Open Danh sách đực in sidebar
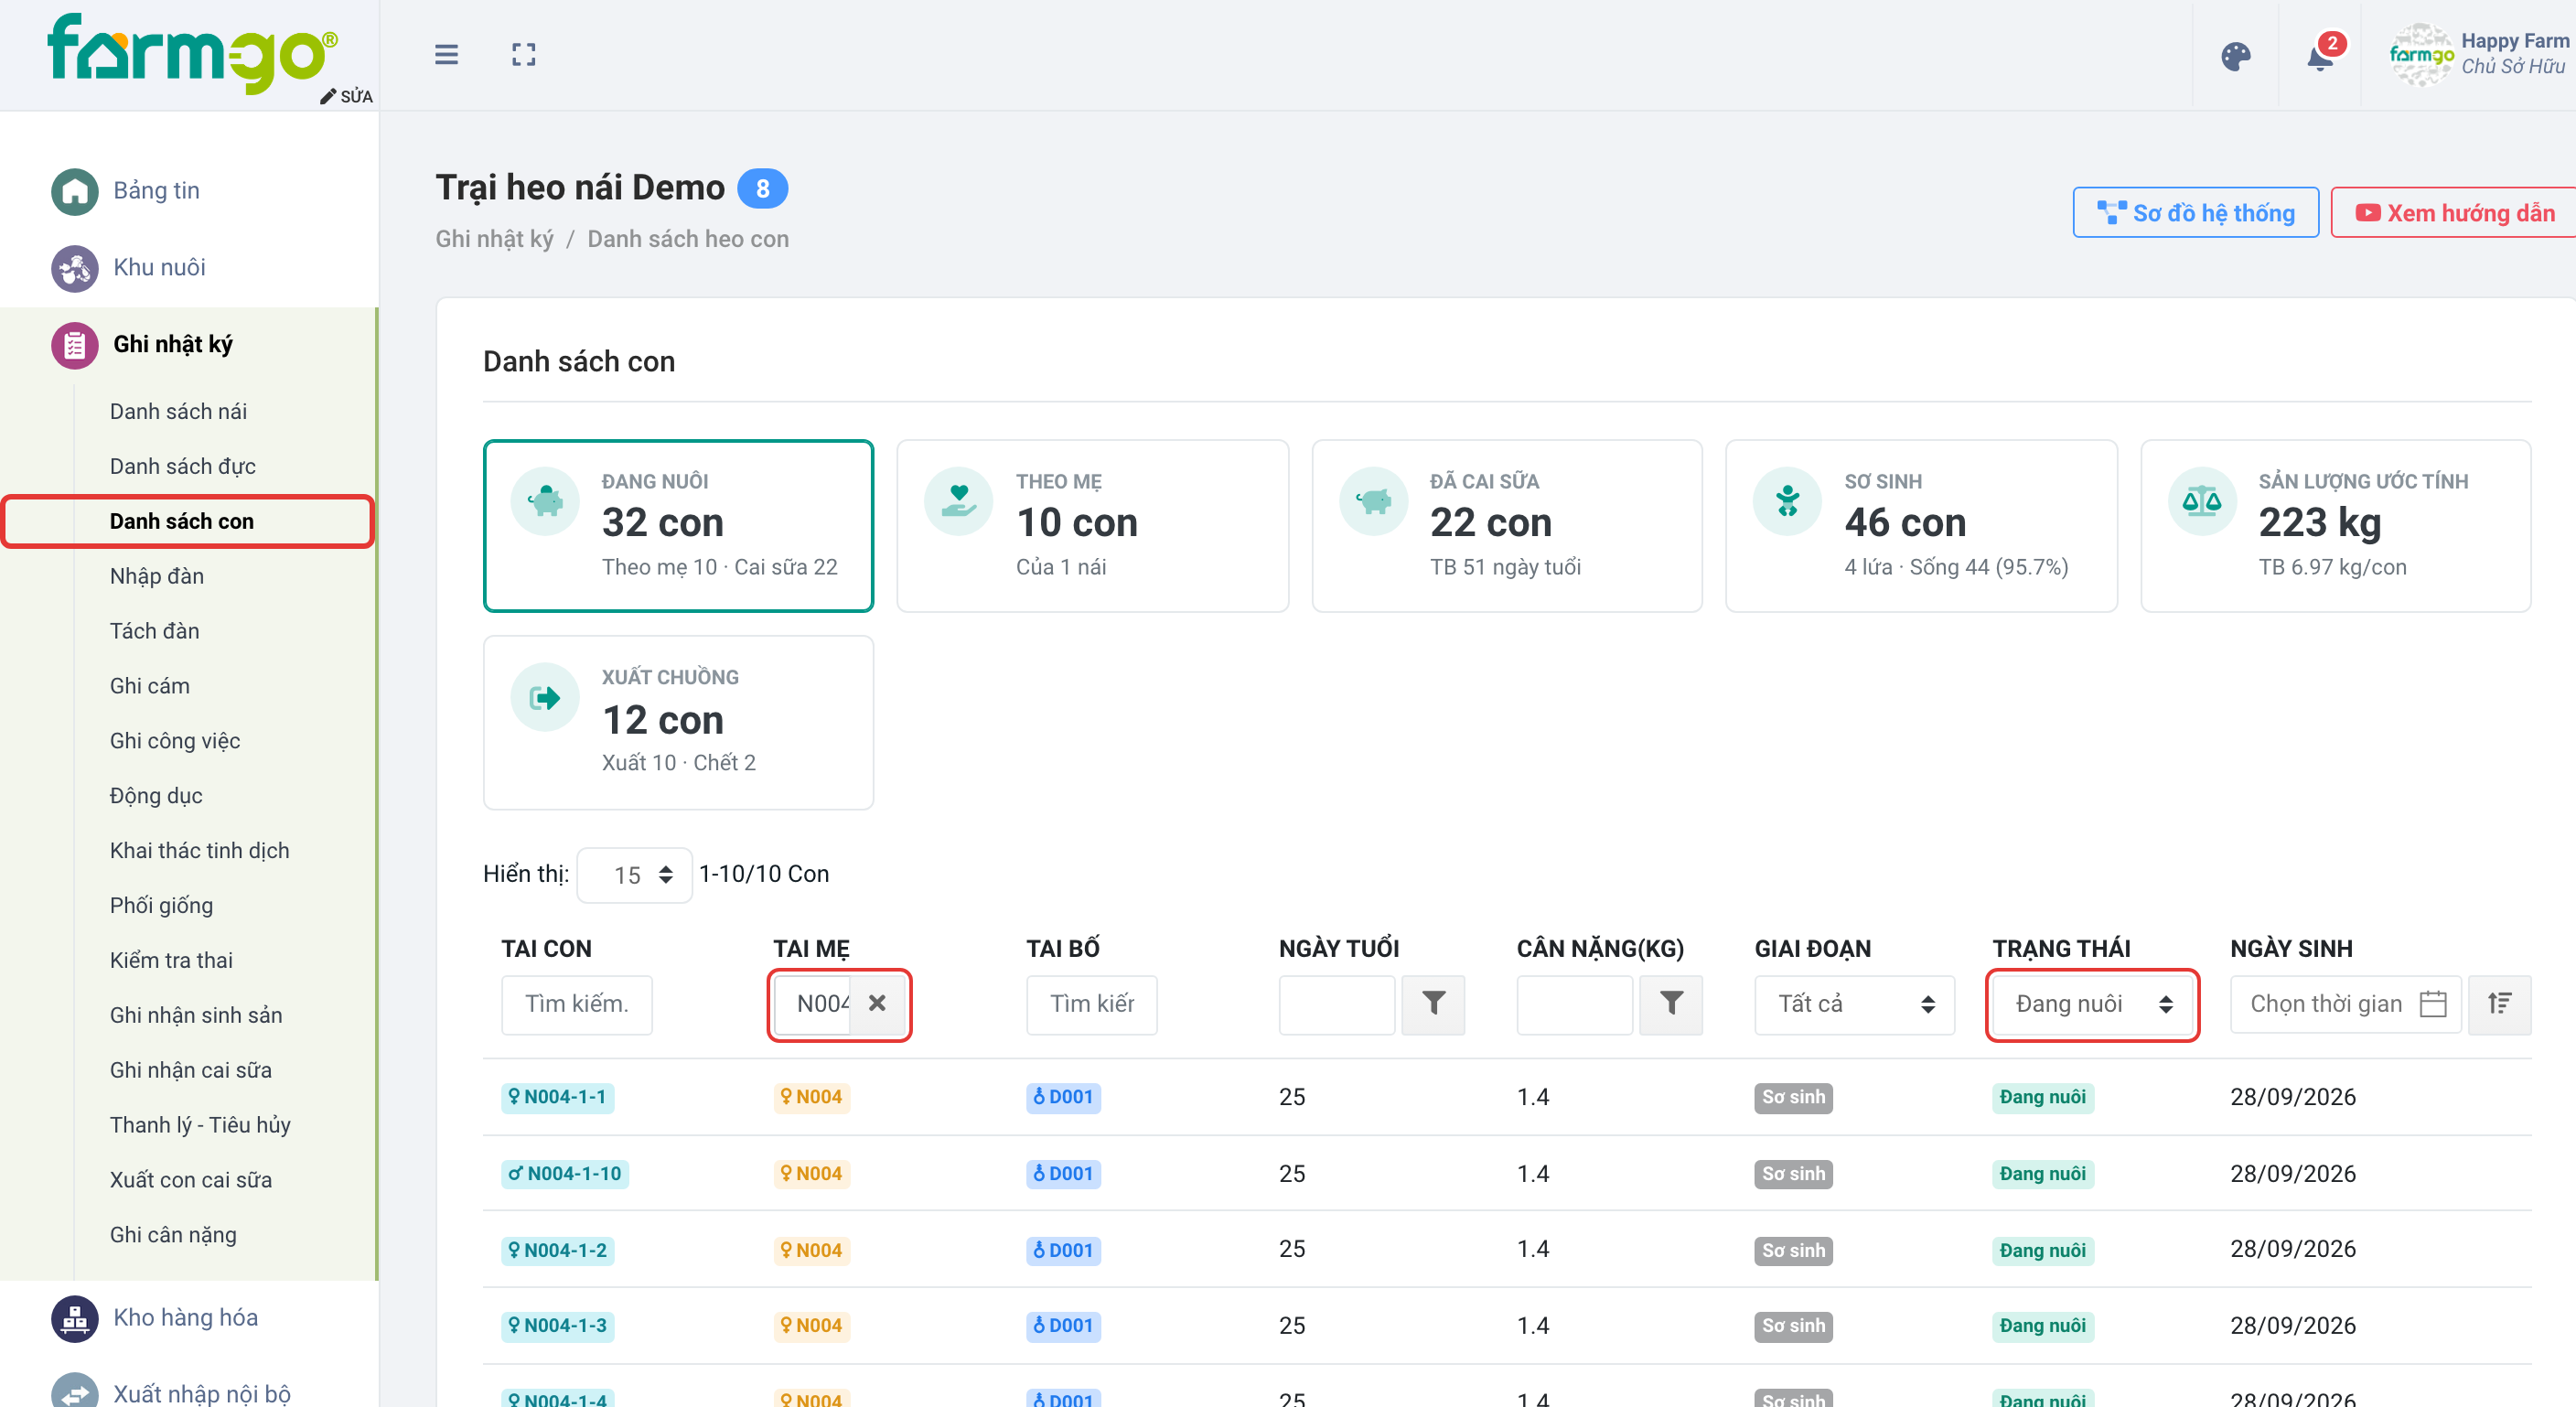The image size is (2576, 1407). pos(182,466)
